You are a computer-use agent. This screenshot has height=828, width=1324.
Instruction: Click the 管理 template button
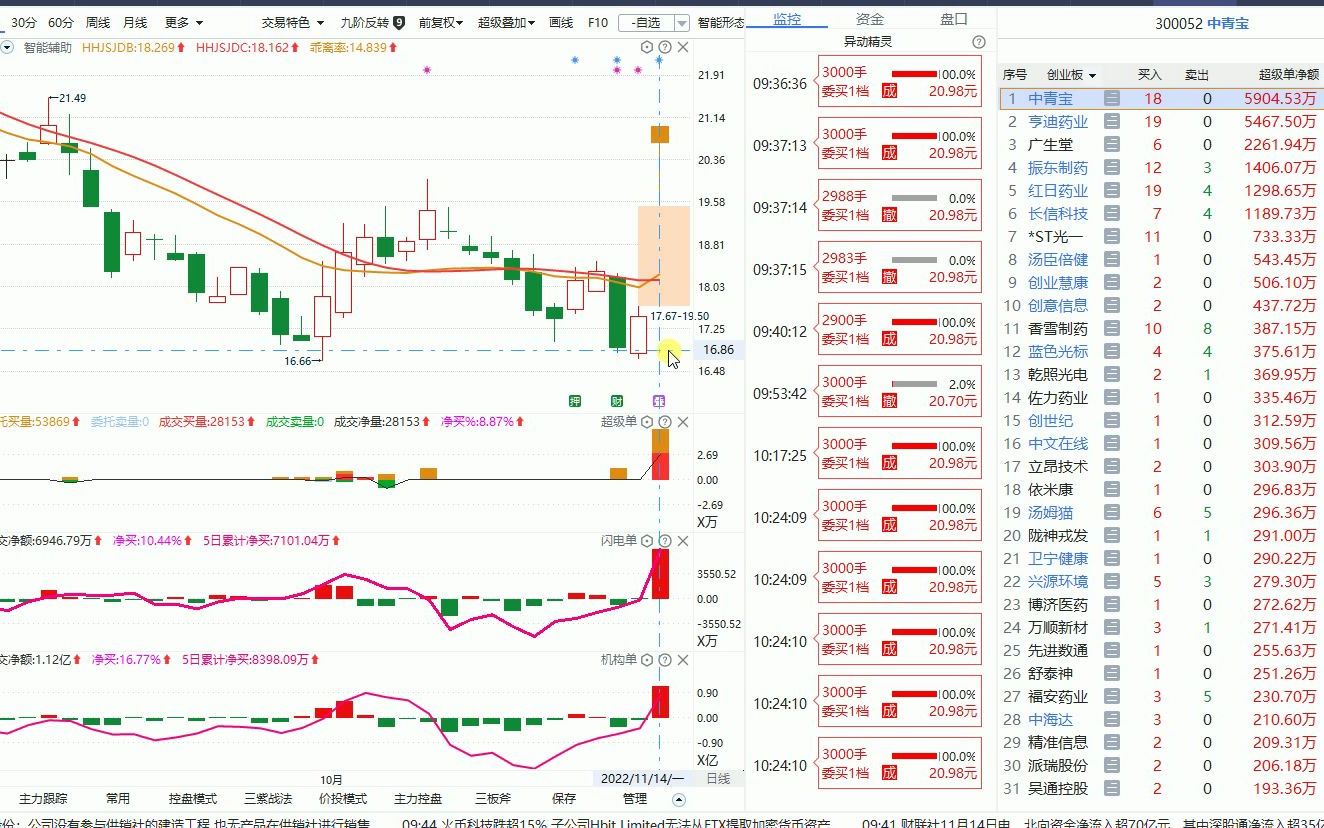(x=635, y=799)
